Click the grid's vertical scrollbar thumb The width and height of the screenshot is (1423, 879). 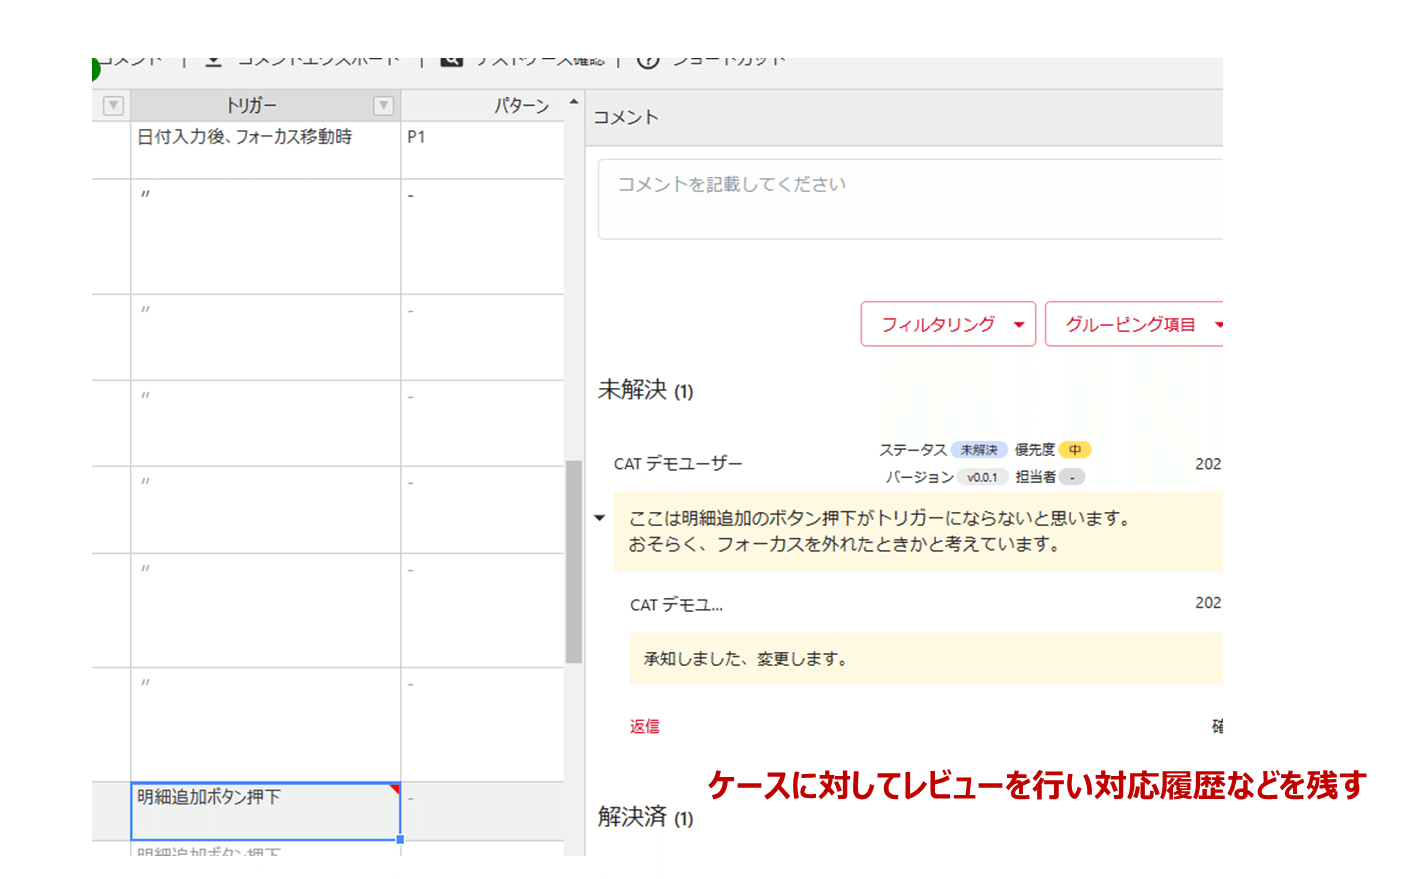click(x=574, y=561)
